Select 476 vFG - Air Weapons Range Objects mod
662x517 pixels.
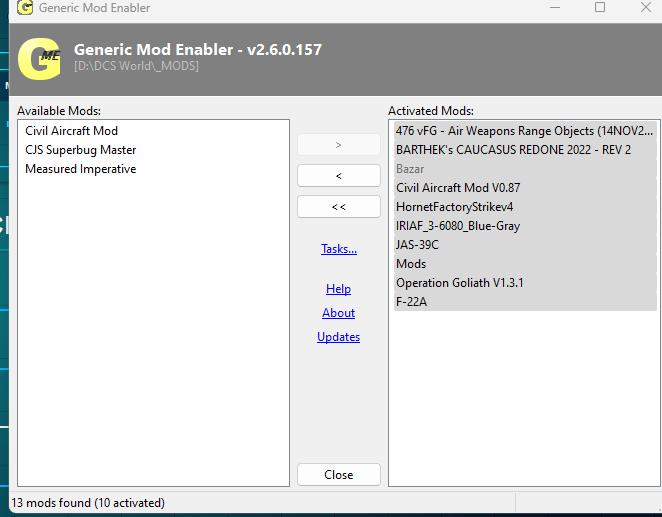[x=525, y=131]
